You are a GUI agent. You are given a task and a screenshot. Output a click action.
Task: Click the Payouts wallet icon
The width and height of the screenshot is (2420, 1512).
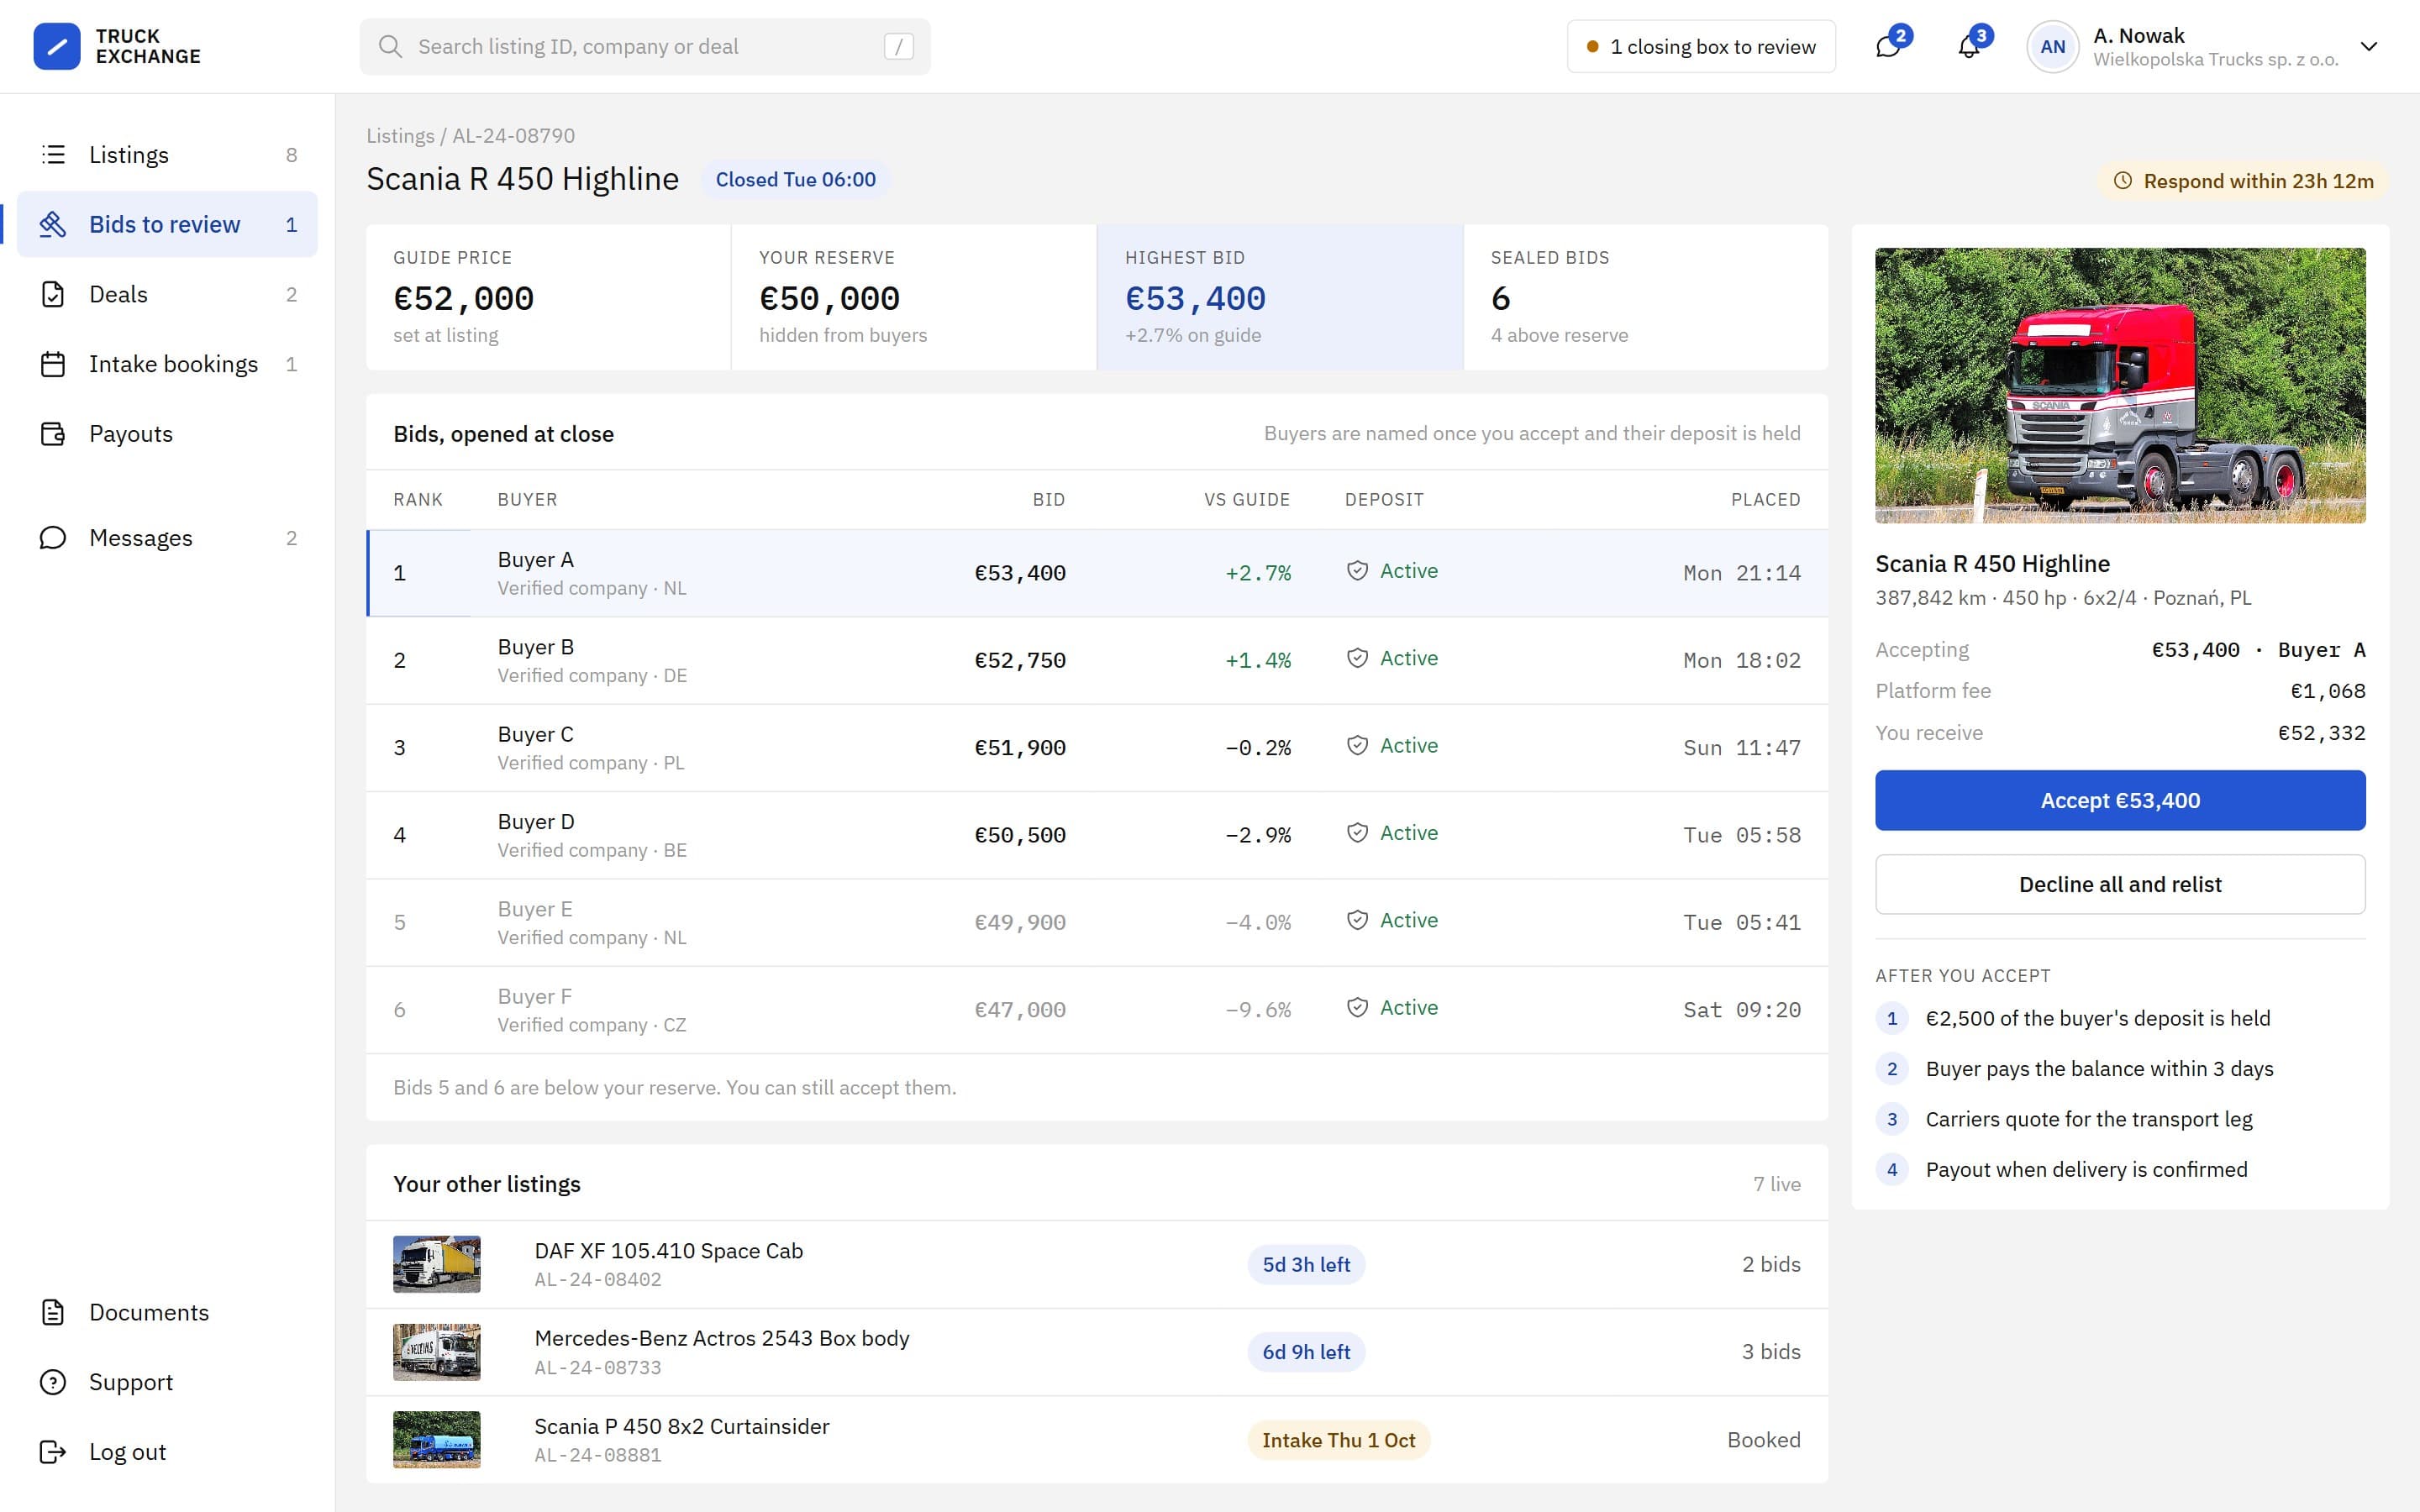(x=53, y=434)
